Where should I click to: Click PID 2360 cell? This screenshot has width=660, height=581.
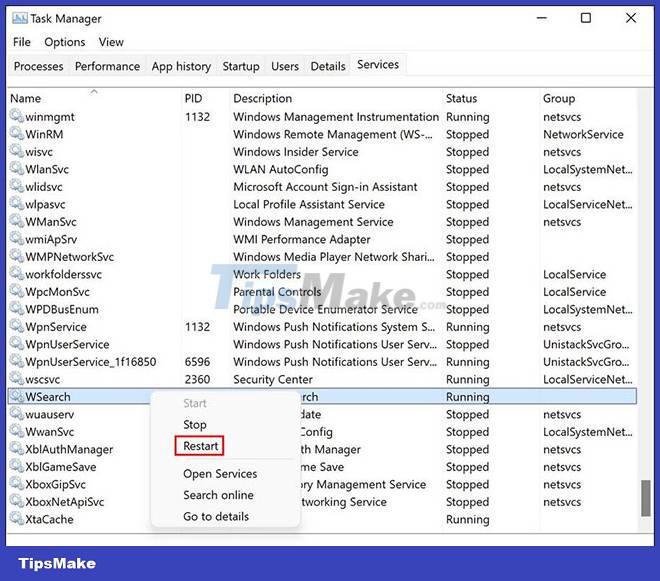click(x=197, y=380)
